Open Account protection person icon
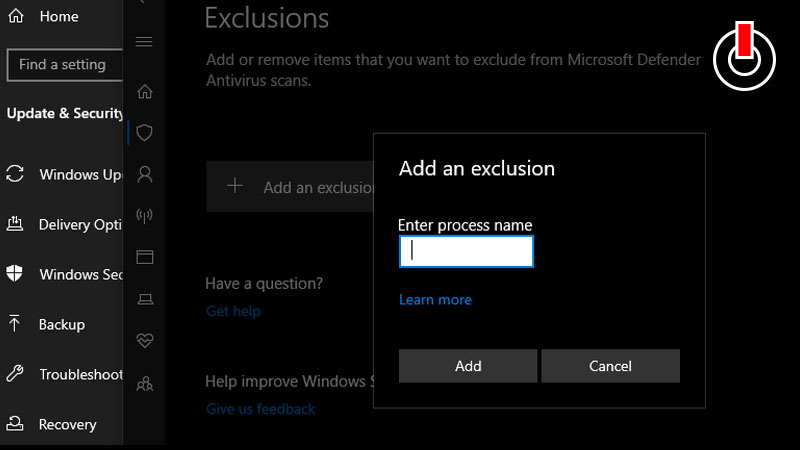This screenshot has width=800, height=450. click(145, 174)
